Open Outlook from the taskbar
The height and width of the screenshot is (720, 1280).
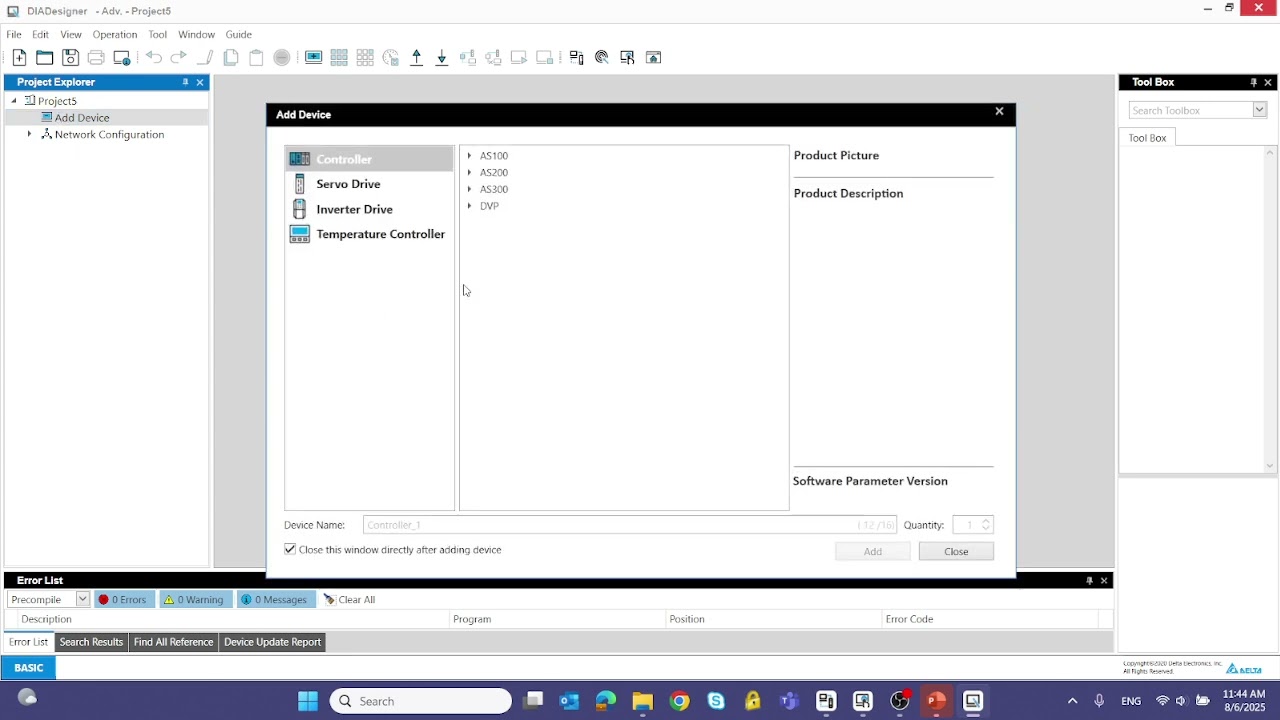(569, 701)
